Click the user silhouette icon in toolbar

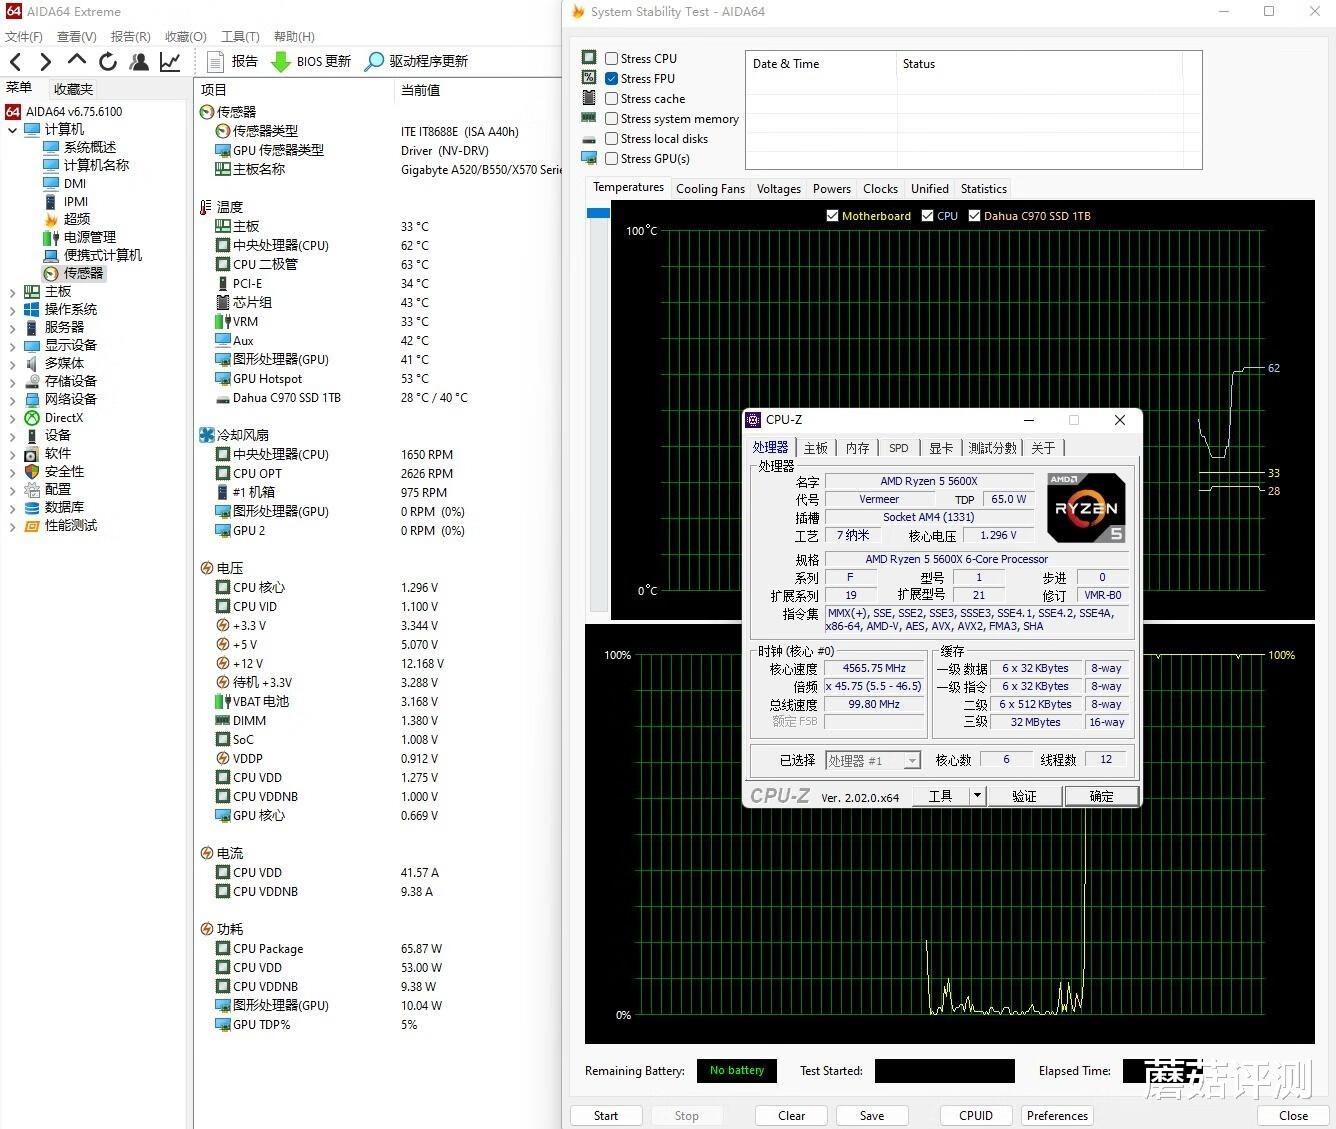139,61
